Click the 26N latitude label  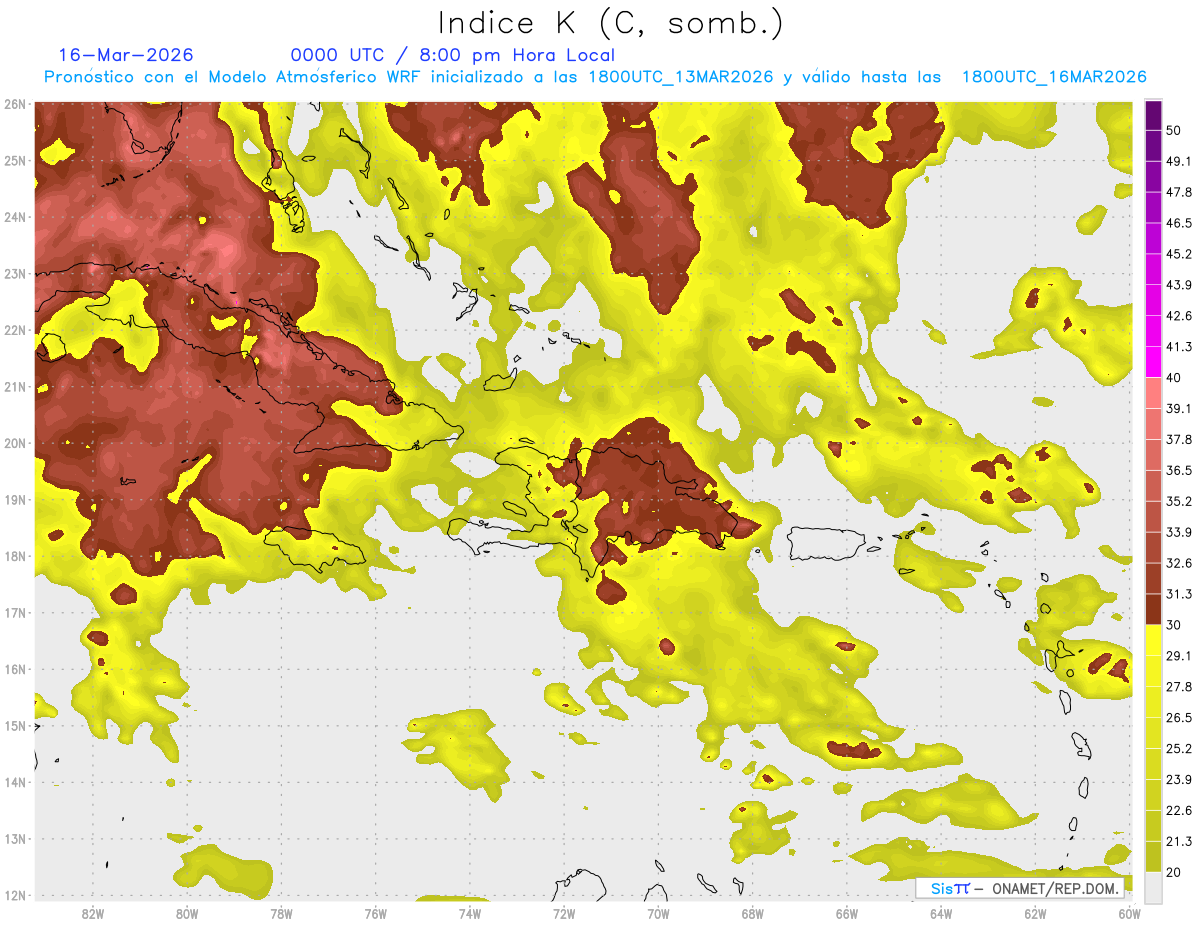point(14,104)
